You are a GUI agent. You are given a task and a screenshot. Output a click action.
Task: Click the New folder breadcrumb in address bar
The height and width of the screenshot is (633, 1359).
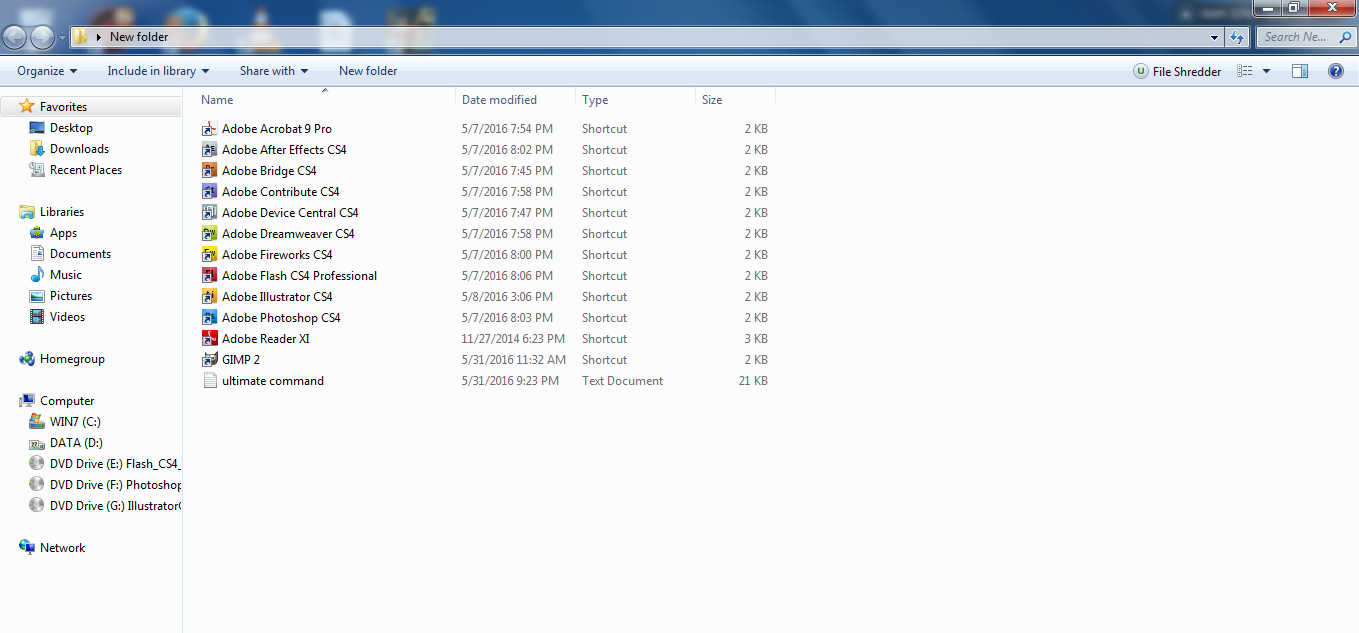point(139,37)
